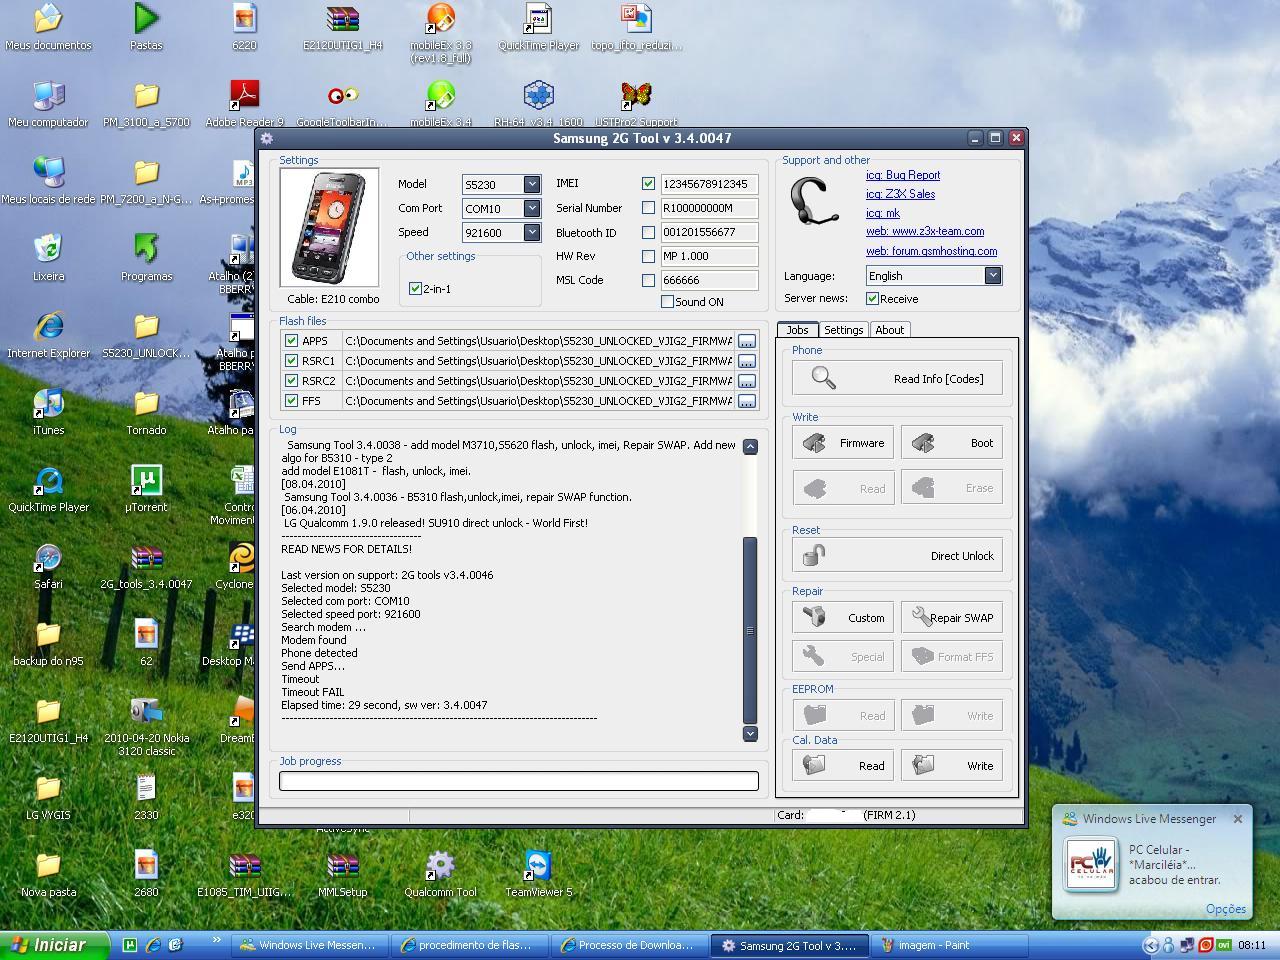Open the Adobe Reader 9 desktop icon
This screenshot has width=1280, height=960.
point(244,104)
